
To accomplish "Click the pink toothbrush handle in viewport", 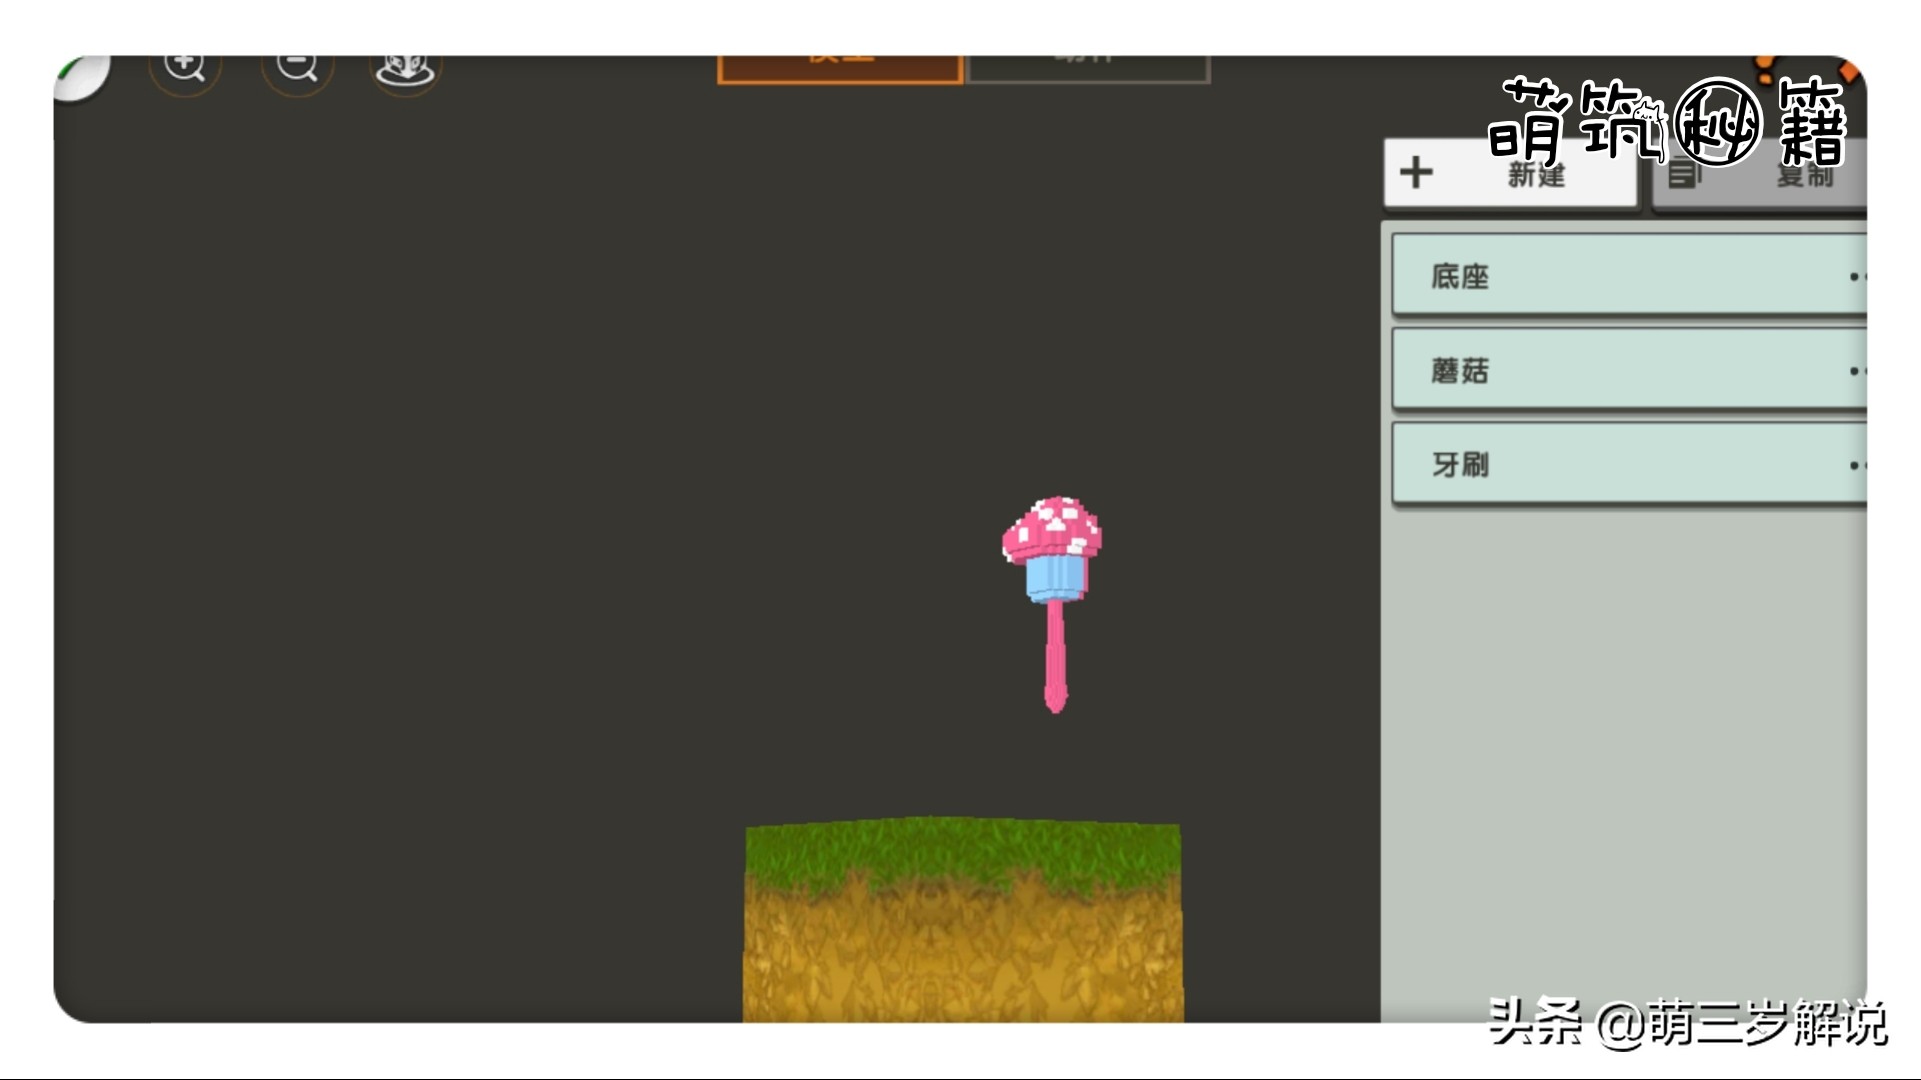I will point(1055,655).
